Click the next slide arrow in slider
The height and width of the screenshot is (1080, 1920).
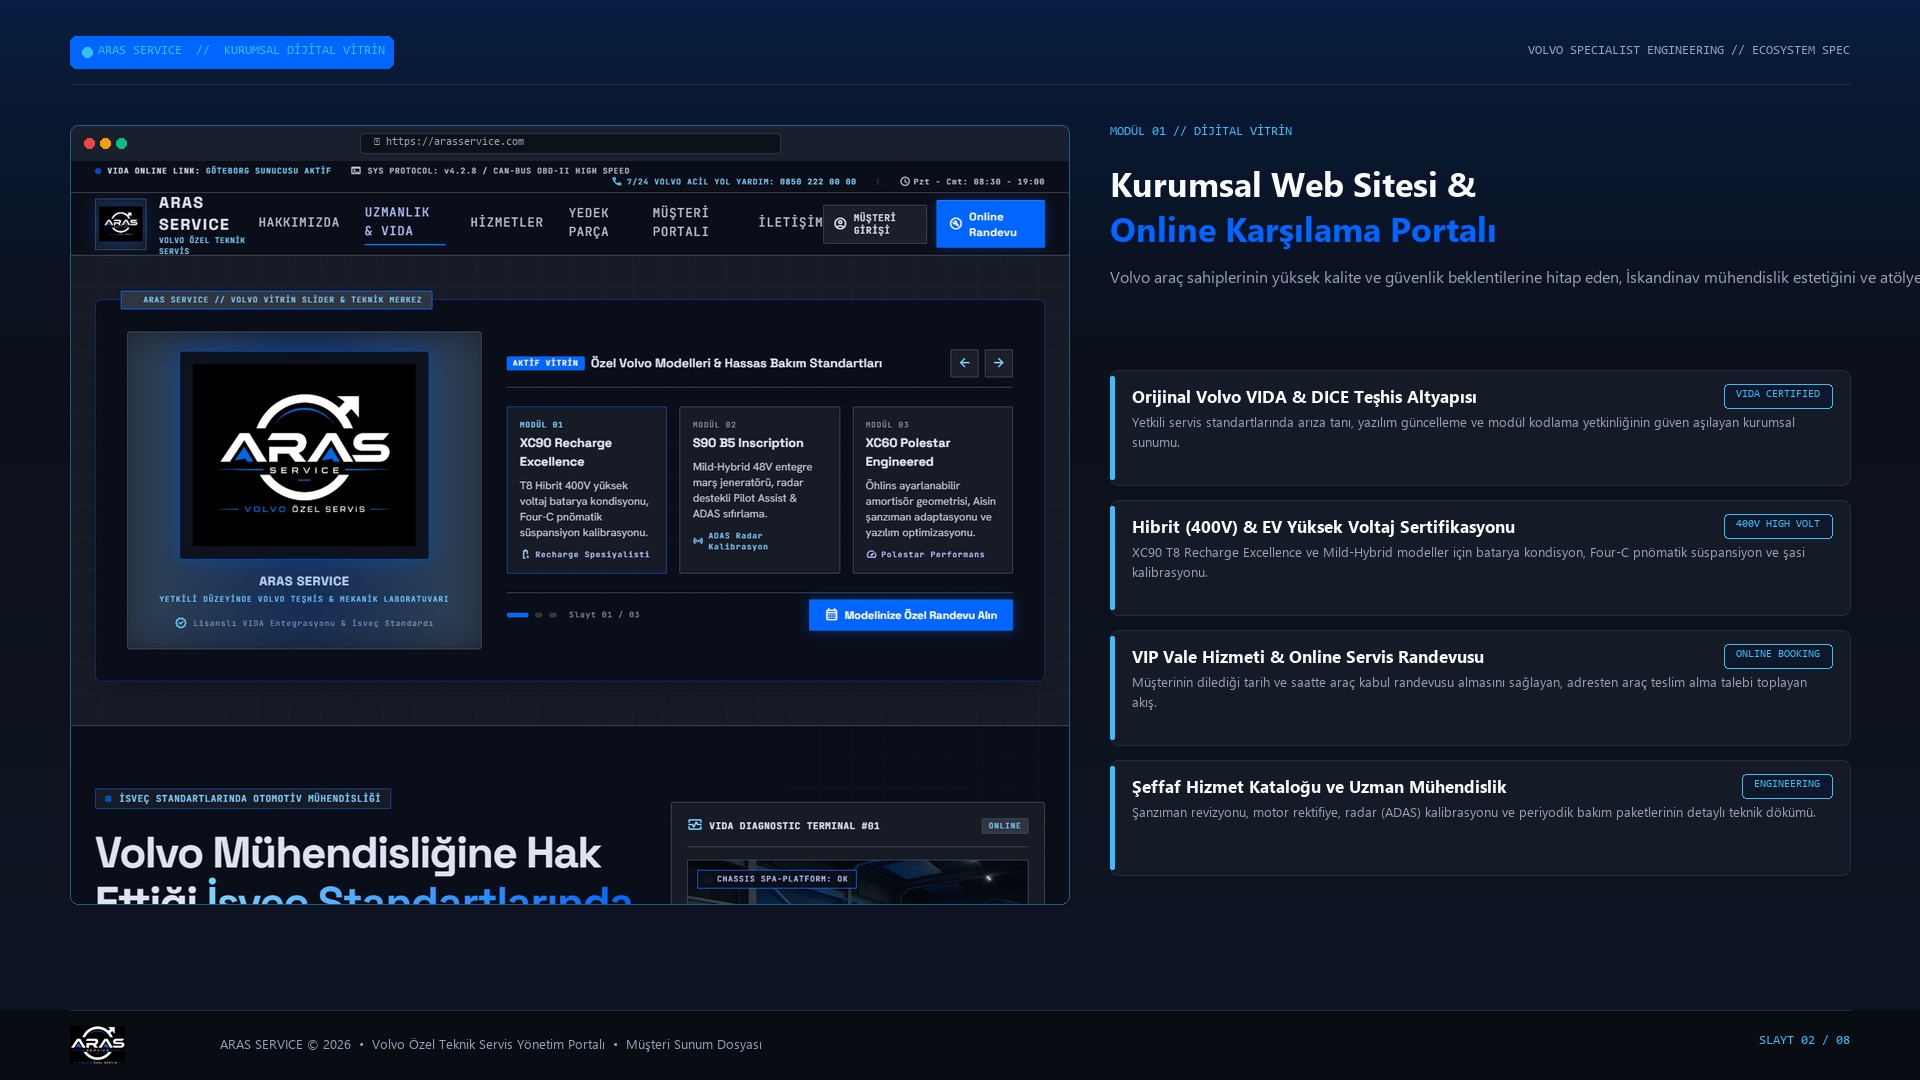coord(998,363)
